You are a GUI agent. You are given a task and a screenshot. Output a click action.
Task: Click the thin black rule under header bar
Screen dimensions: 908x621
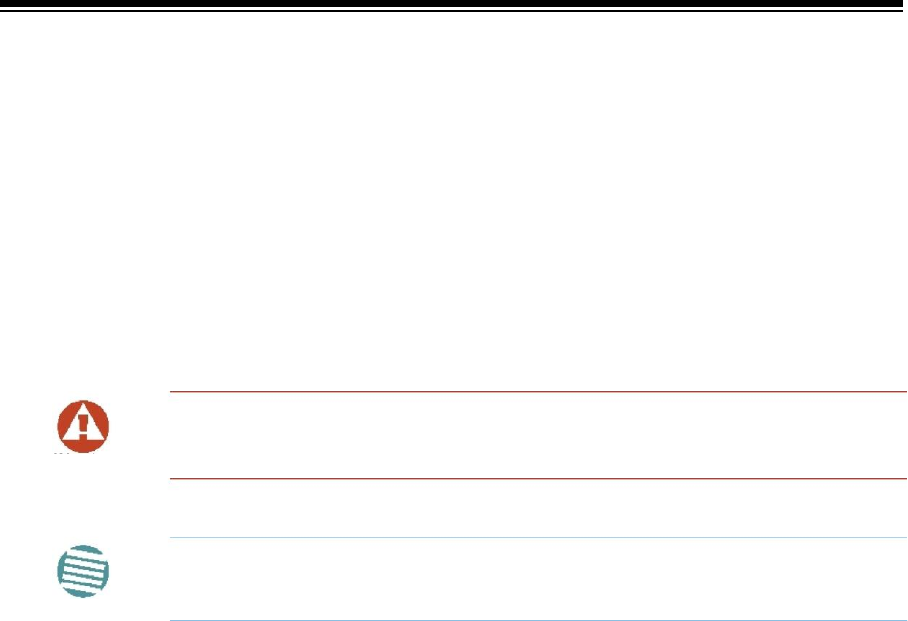452,11
